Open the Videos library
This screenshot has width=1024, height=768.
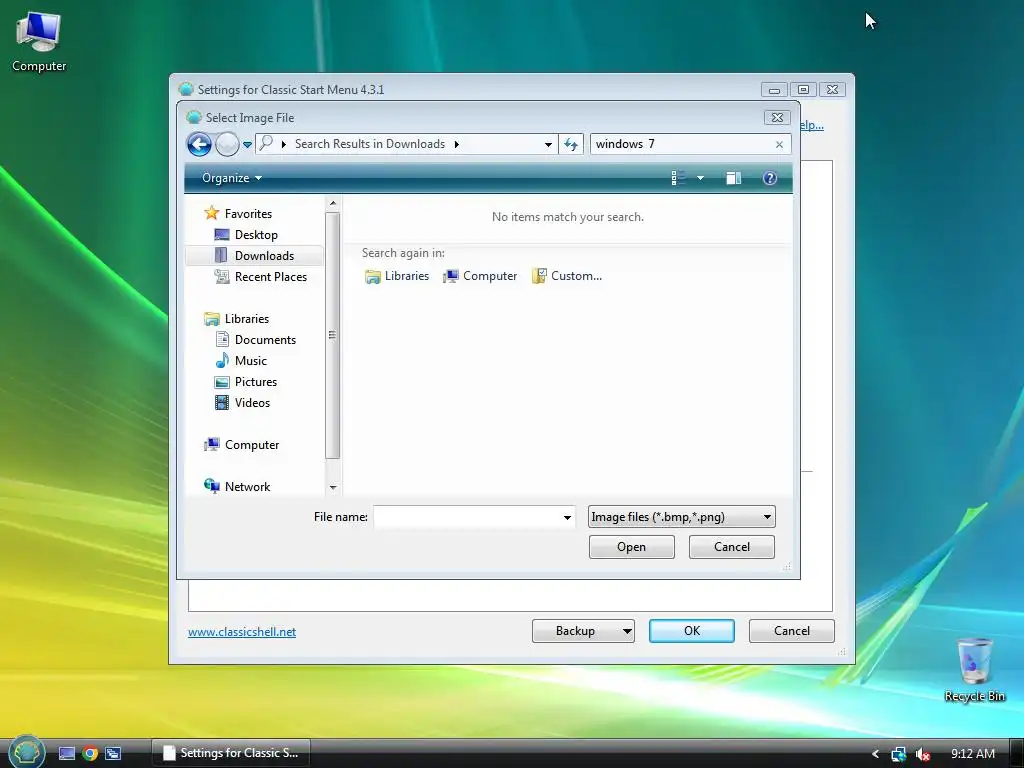click(252, 402)
